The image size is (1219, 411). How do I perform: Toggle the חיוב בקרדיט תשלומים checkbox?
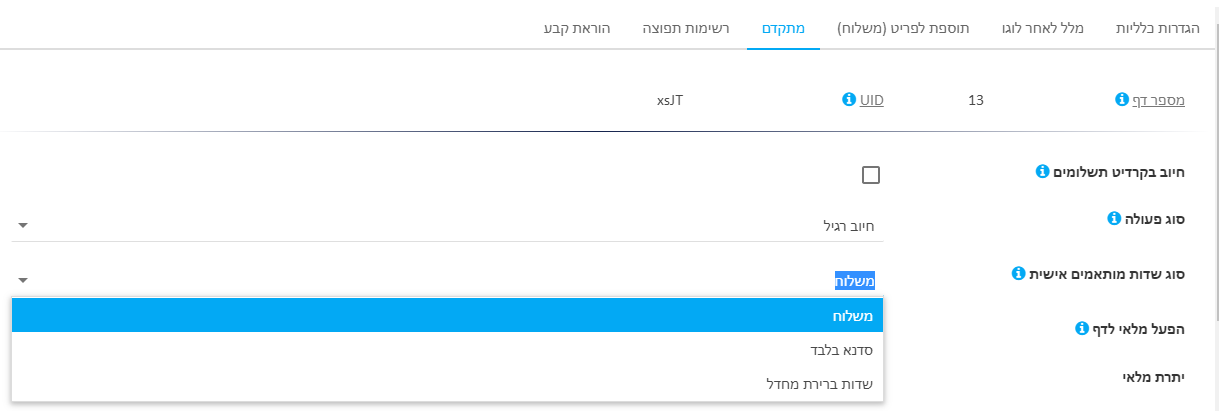(871, 175)
